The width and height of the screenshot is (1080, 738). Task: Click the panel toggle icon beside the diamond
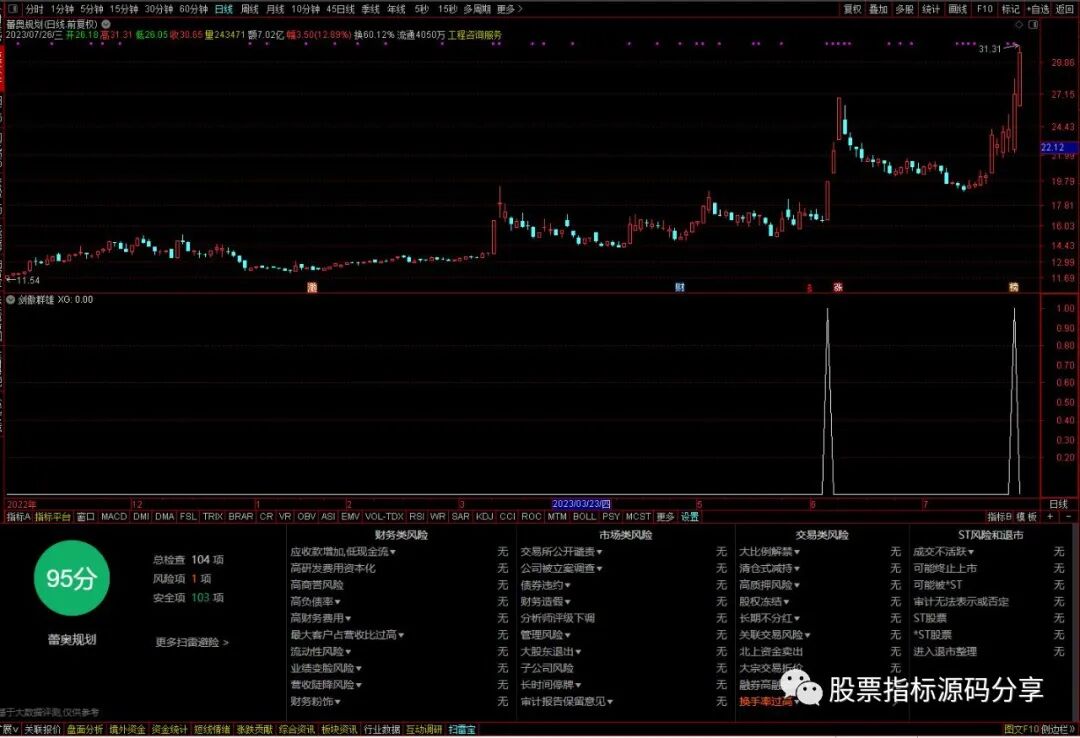pos(1032,24)
